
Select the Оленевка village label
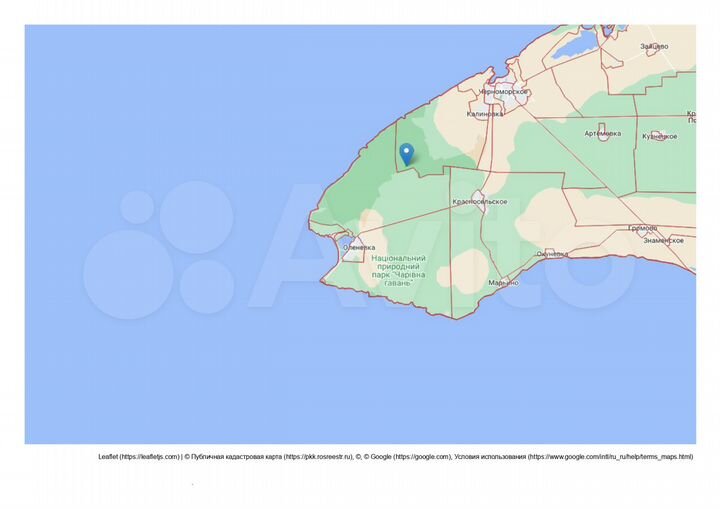pos(358,247)
